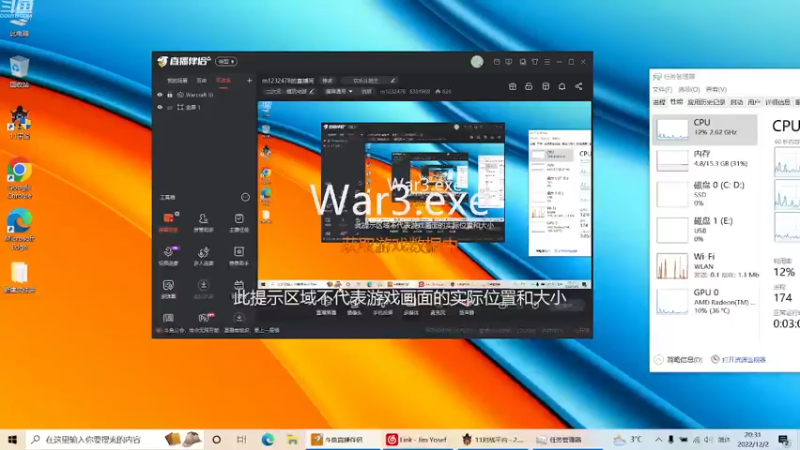Image resolution: width=800 pixels, height=450 pixels.
Task: Expand more tools via the circled ellipsis
Action: pos(245,197)
